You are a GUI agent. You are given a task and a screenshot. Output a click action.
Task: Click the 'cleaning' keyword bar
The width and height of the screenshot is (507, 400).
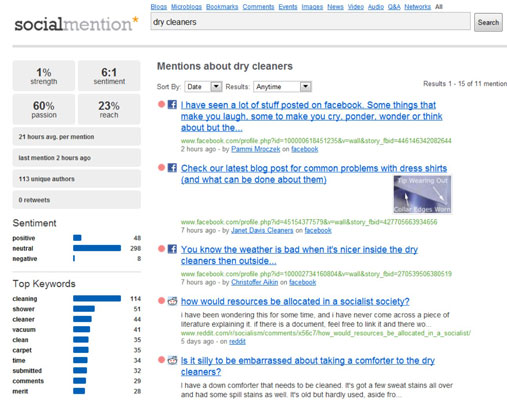(97, 298)
